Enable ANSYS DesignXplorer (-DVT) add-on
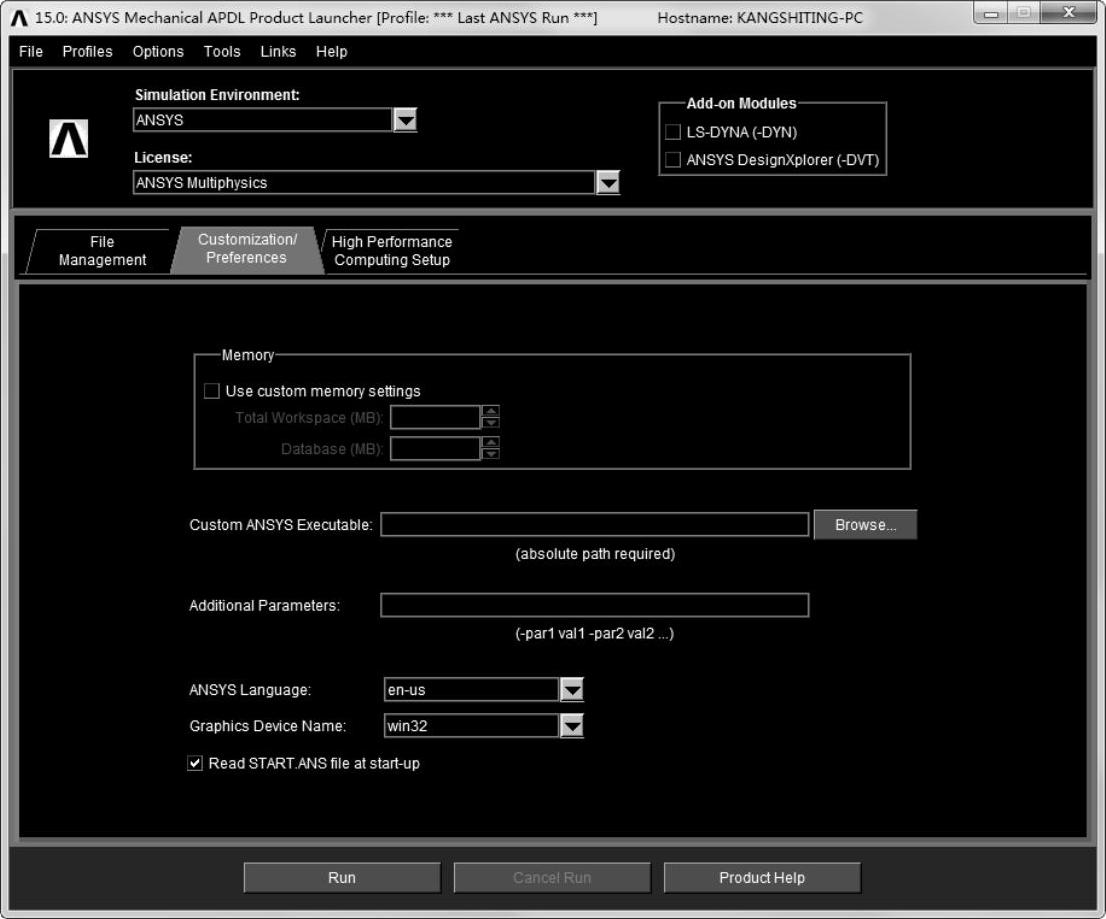 pyautogui.click(x=673, y=160)
